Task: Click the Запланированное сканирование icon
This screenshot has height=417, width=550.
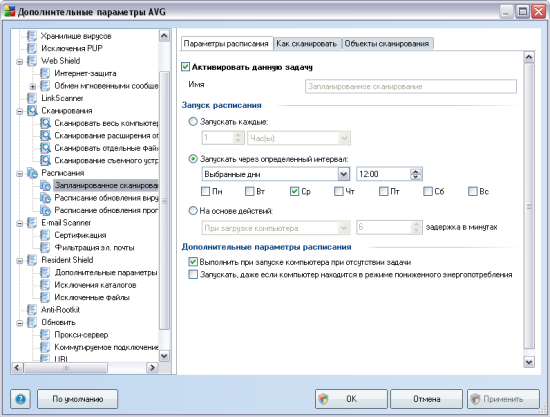Action: click(45, 185)
